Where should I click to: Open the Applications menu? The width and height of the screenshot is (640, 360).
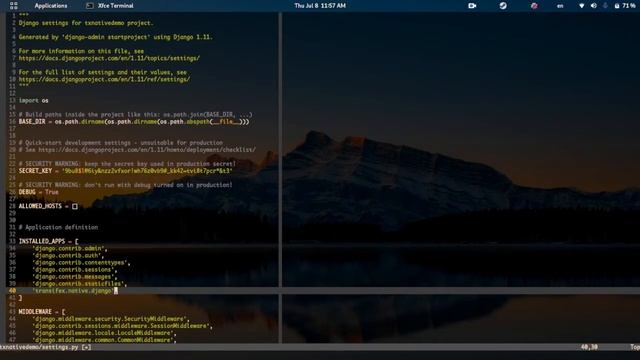51,6
